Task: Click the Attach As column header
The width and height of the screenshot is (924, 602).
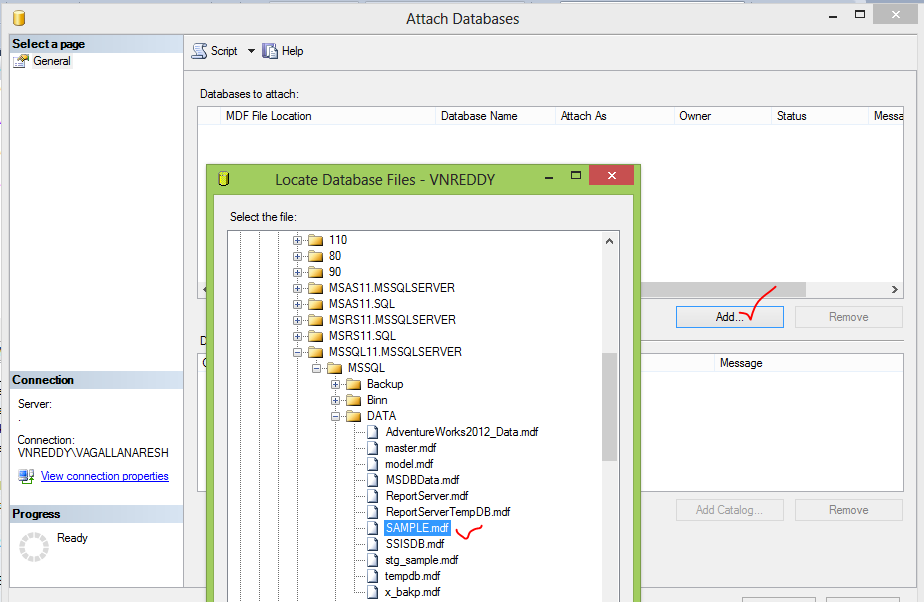Action: click(x=615, y=116)
